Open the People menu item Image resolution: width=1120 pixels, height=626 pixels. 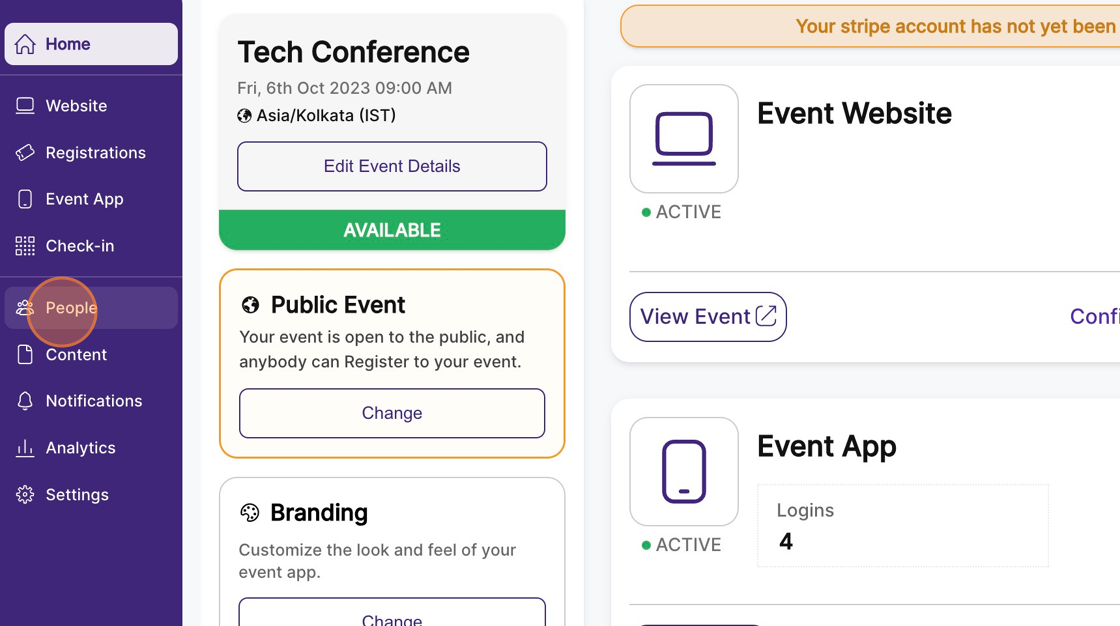71,308
